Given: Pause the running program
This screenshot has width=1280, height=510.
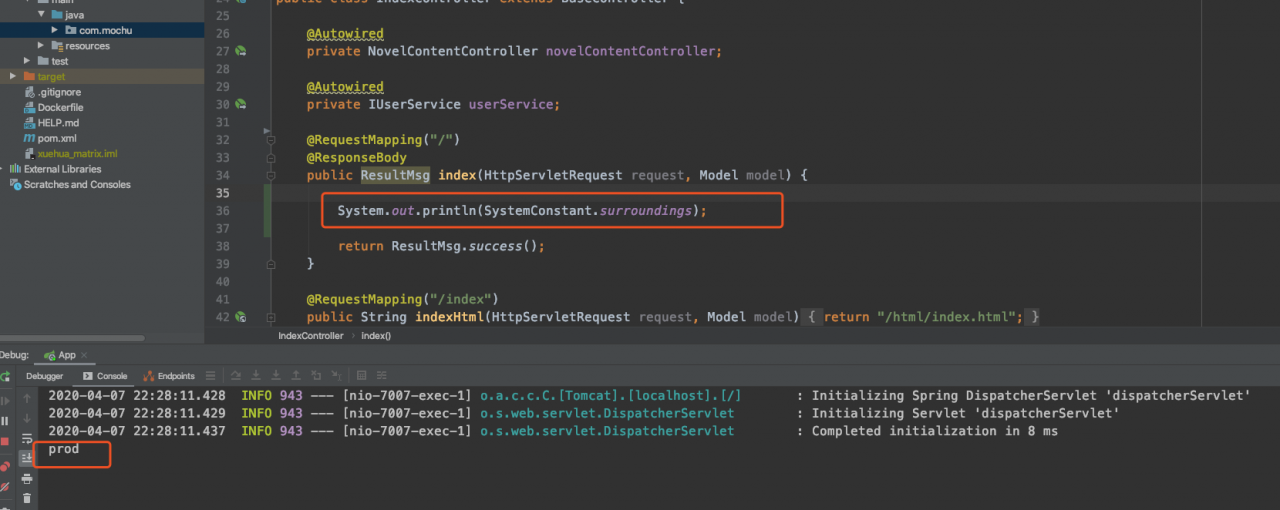Looking at the screenshot, I should point(5,421).
